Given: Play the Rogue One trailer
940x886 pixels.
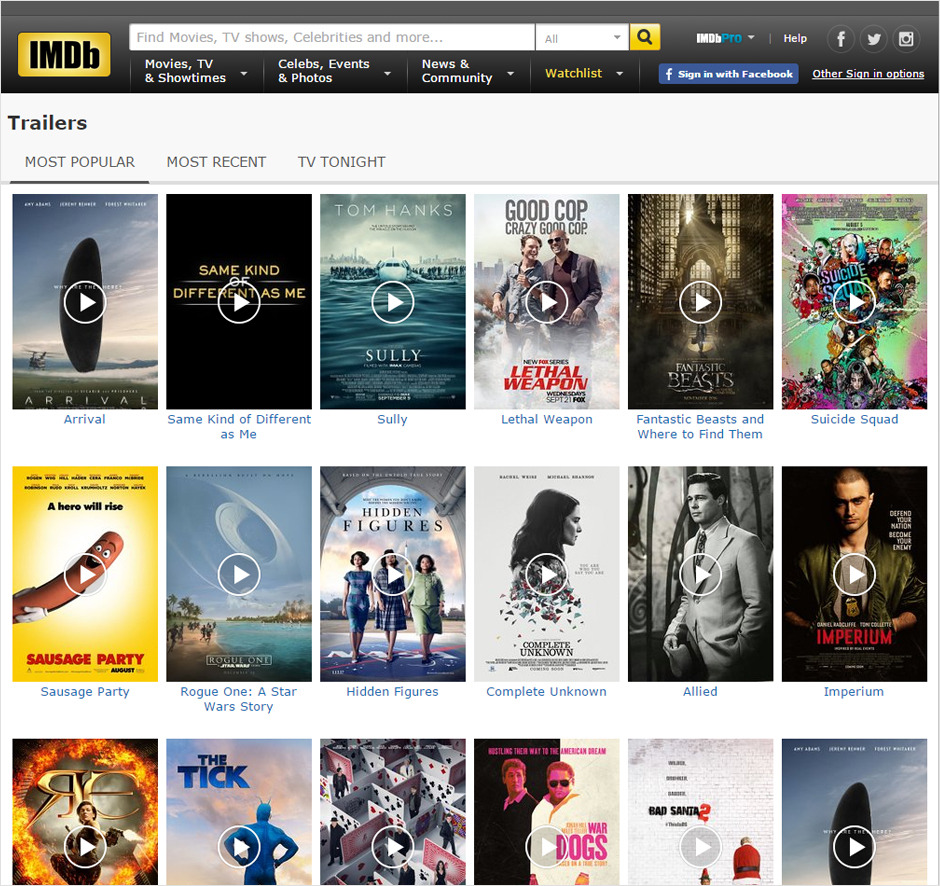Looking at the screenshot, I should click(x=239, y=574).
